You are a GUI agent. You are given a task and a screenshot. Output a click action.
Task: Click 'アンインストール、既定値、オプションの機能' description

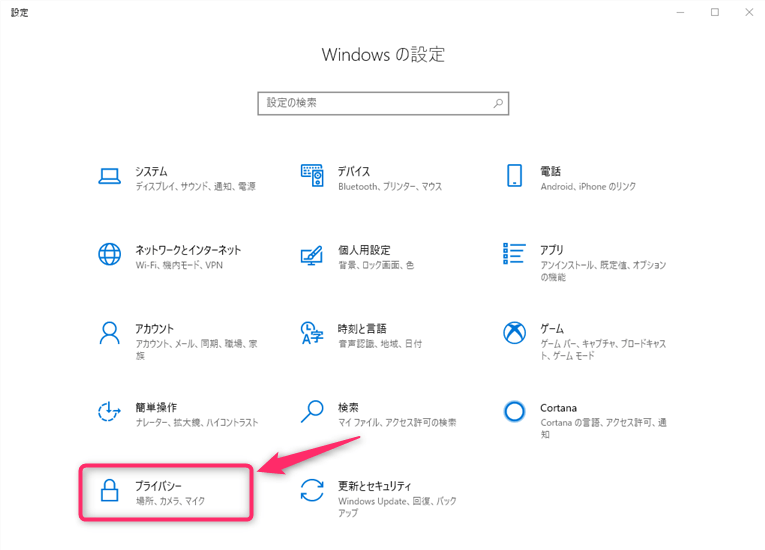click(x=603, y=271)
